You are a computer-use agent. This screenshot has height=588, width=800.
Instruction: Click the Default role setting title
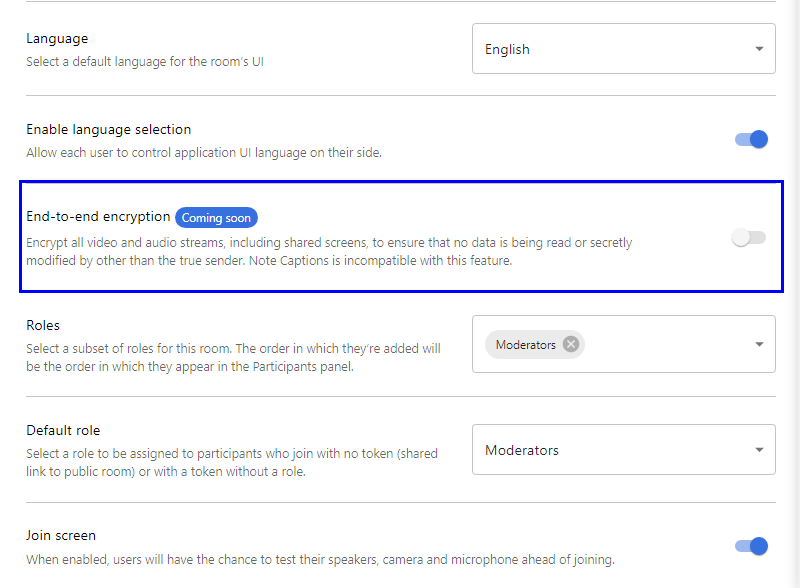coord(63,430)
